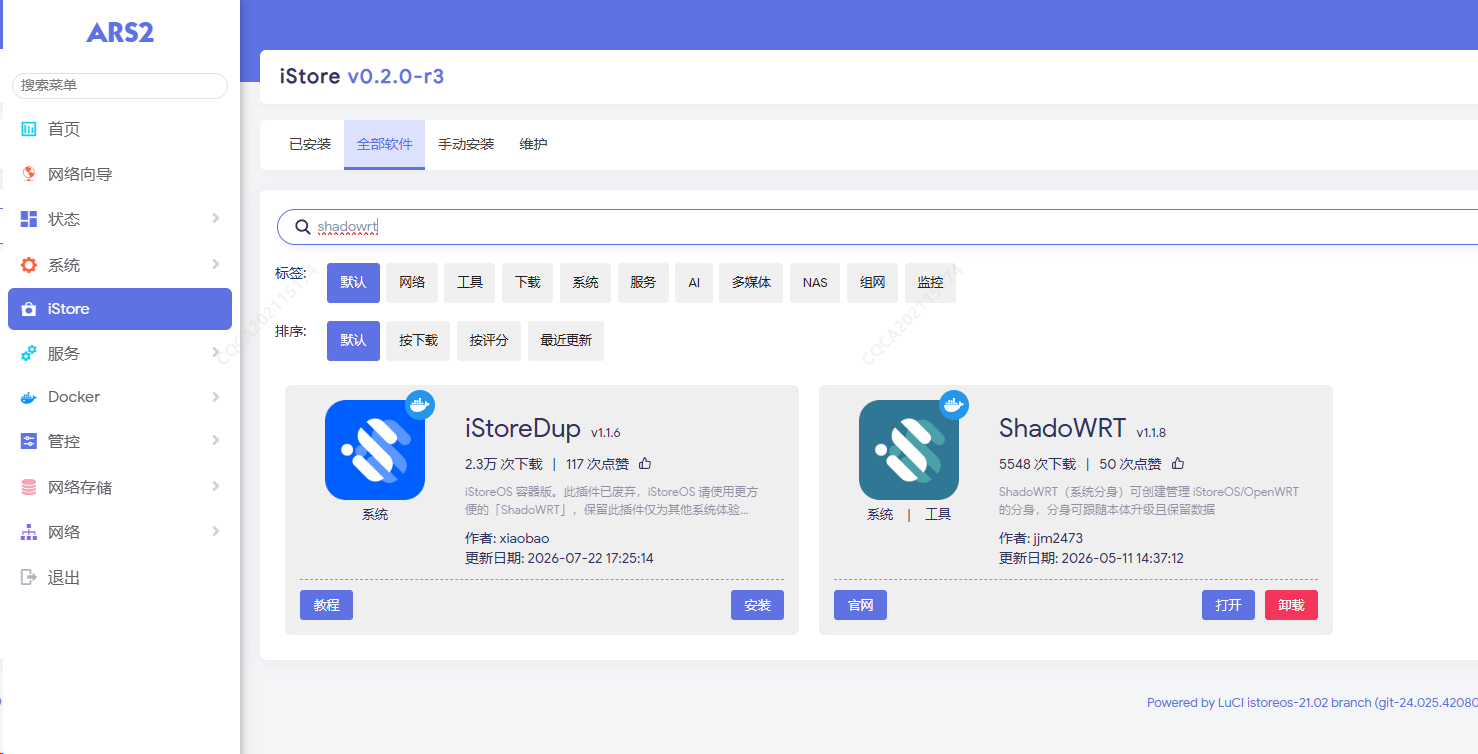Open ShadoWRT 官网 button
The height and width of the screenshot is (754, 1478).
[x=860, y=605]
